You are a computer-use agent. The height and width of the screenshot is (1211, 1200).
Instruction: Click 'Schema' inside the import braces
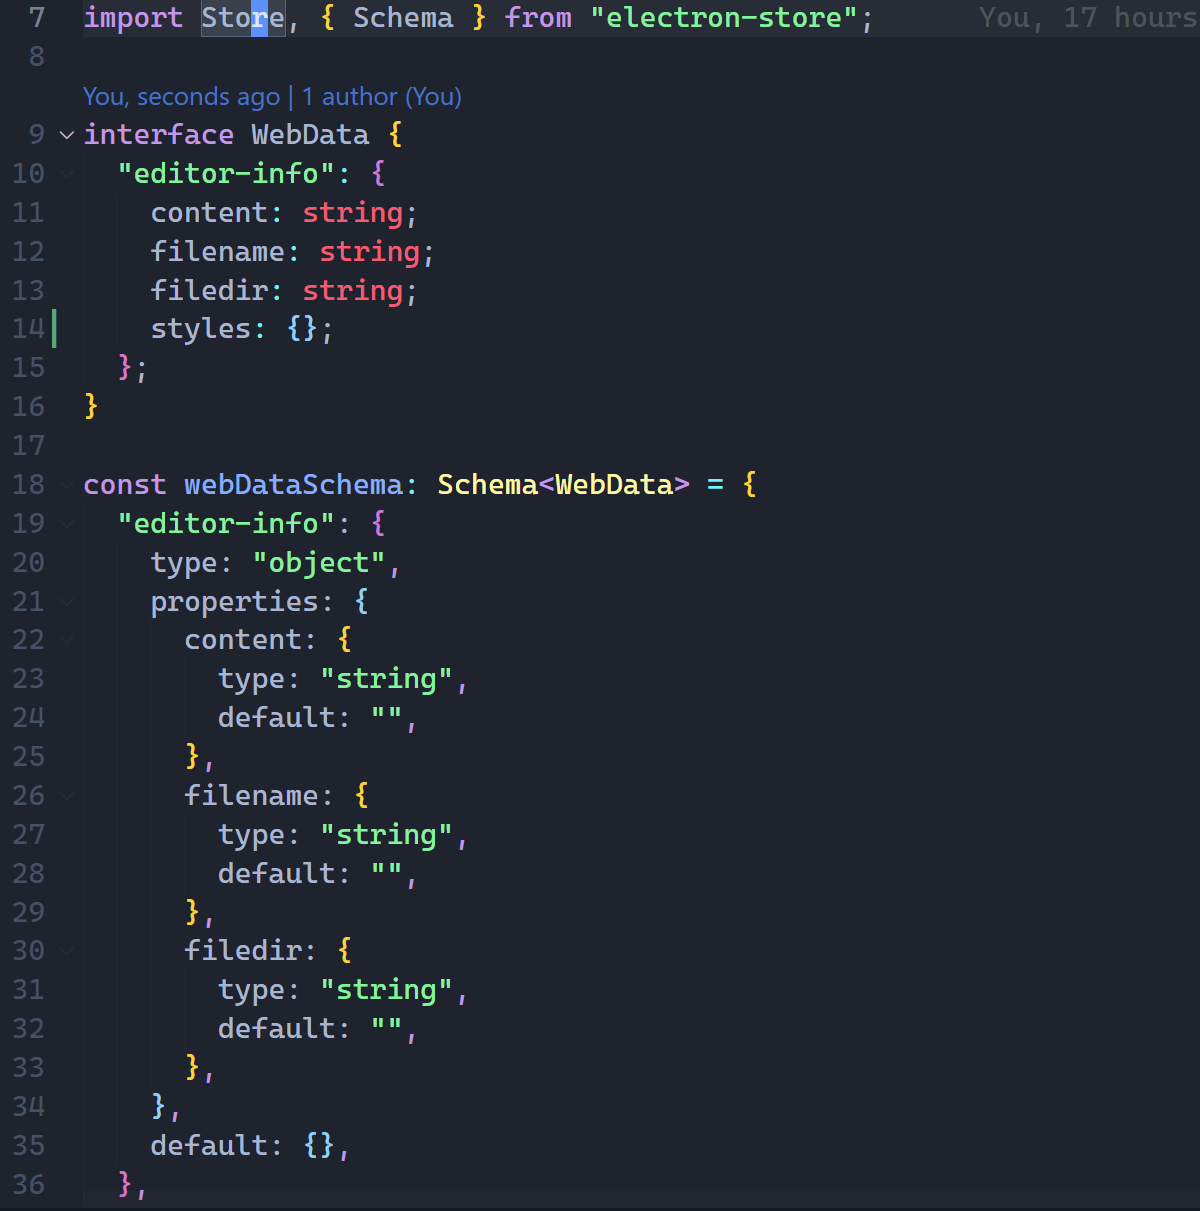pyautogui.click(x=403, y=18)
